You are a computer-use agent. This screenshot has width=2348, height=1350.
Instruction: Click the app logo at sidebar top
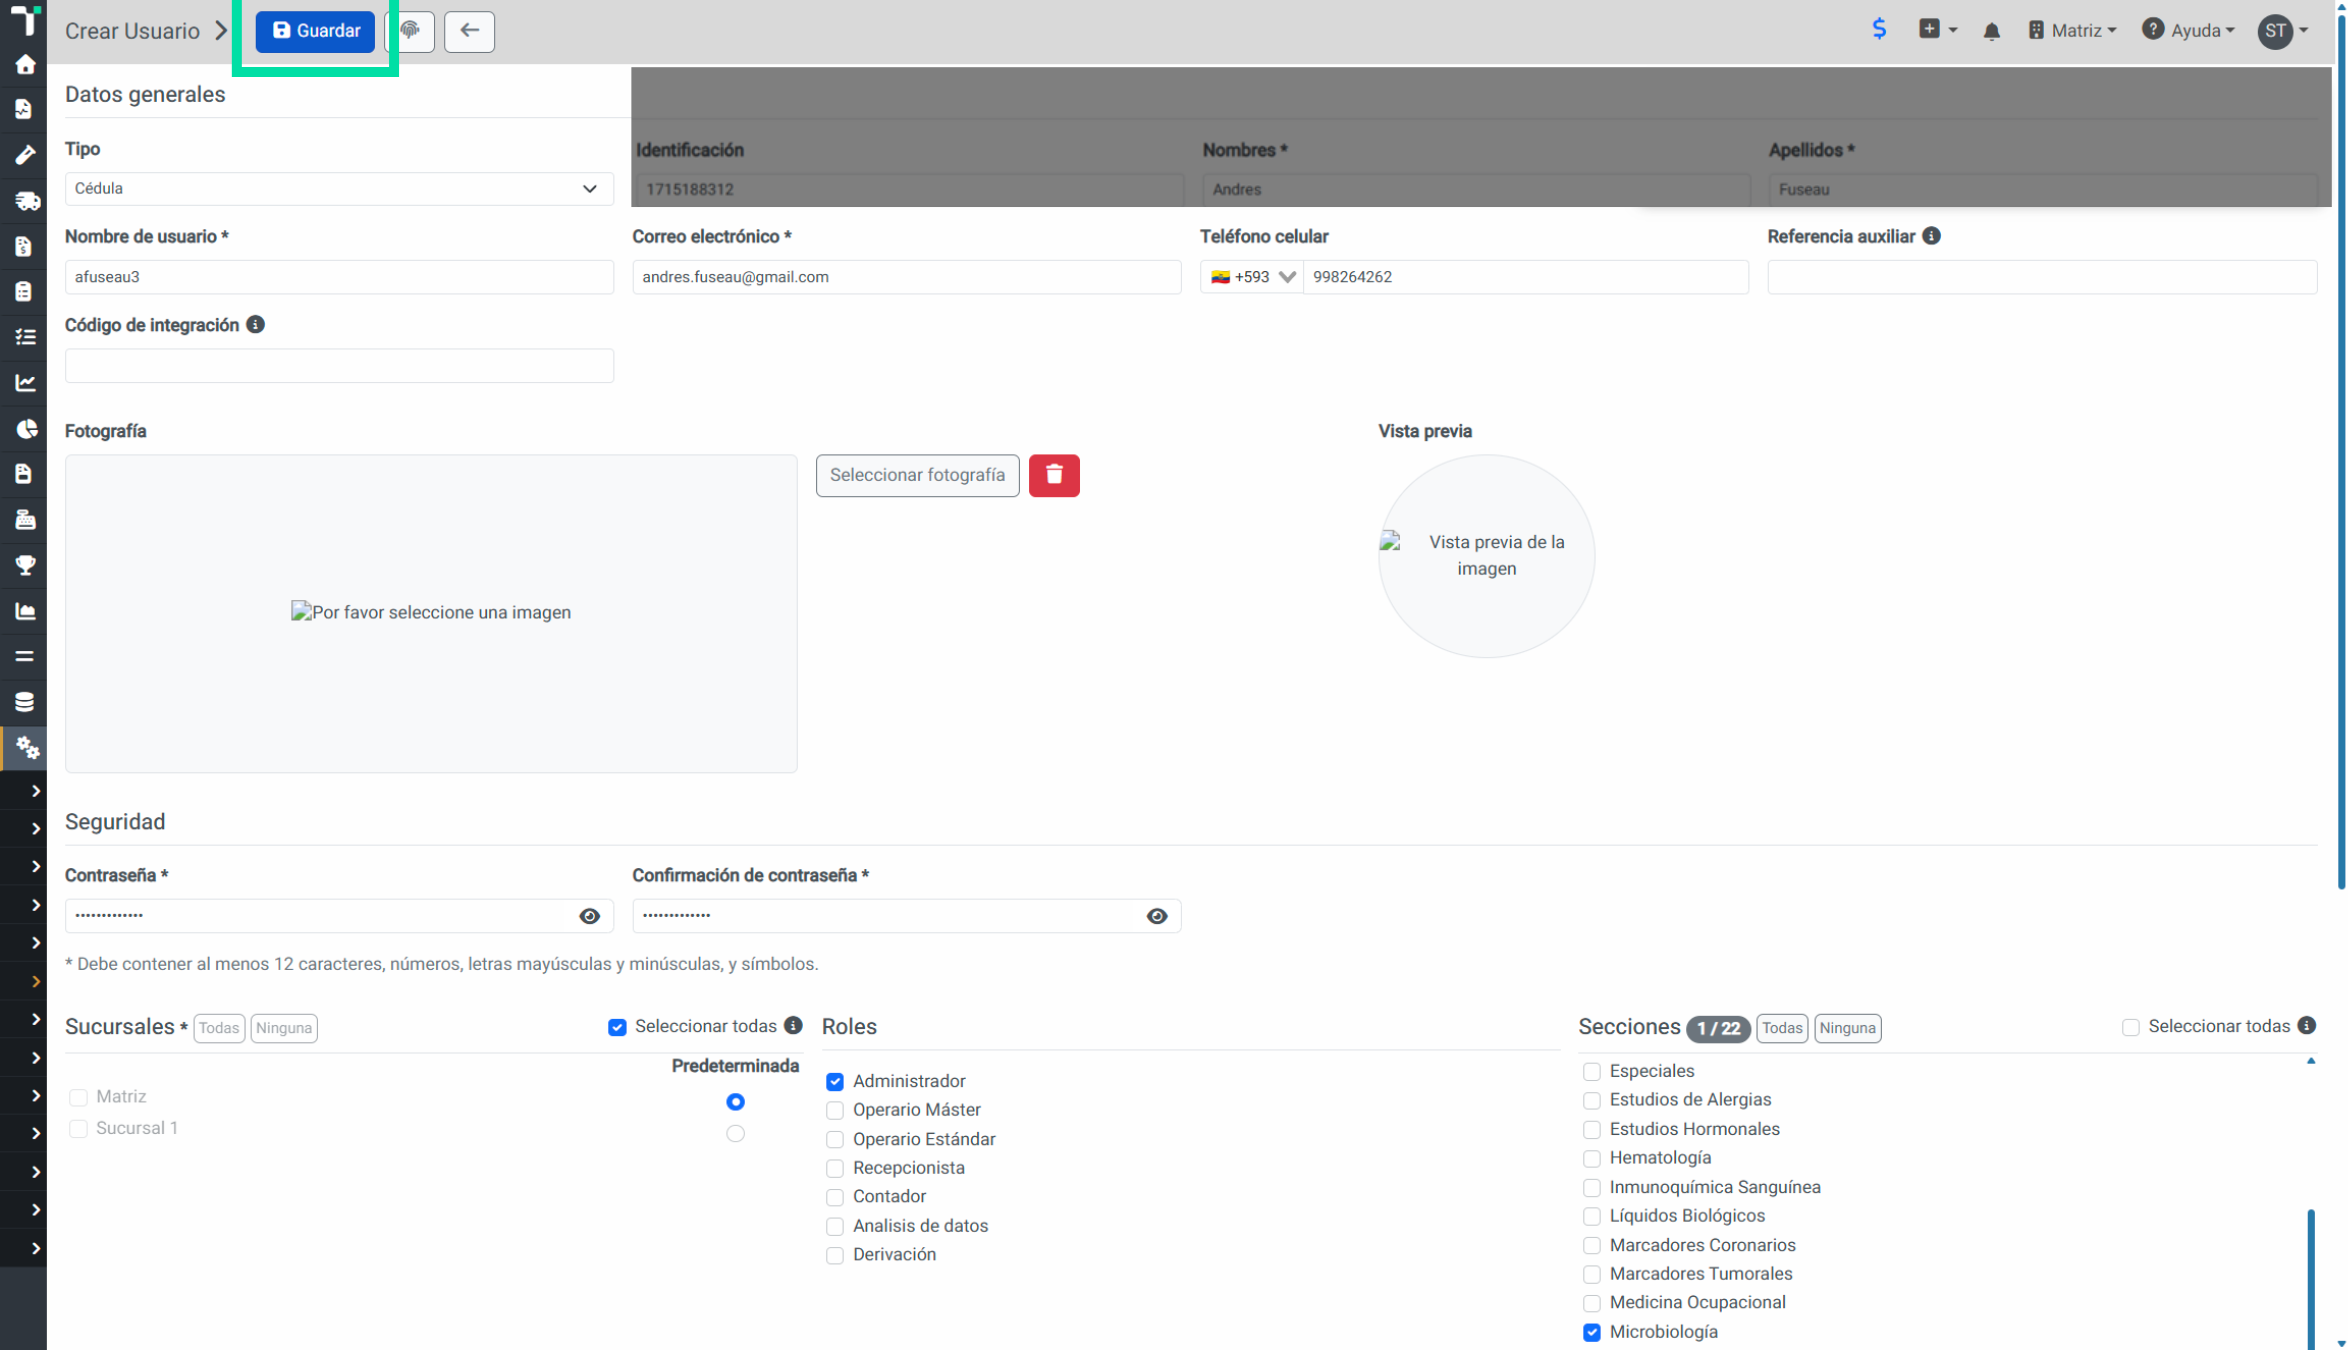24,19
